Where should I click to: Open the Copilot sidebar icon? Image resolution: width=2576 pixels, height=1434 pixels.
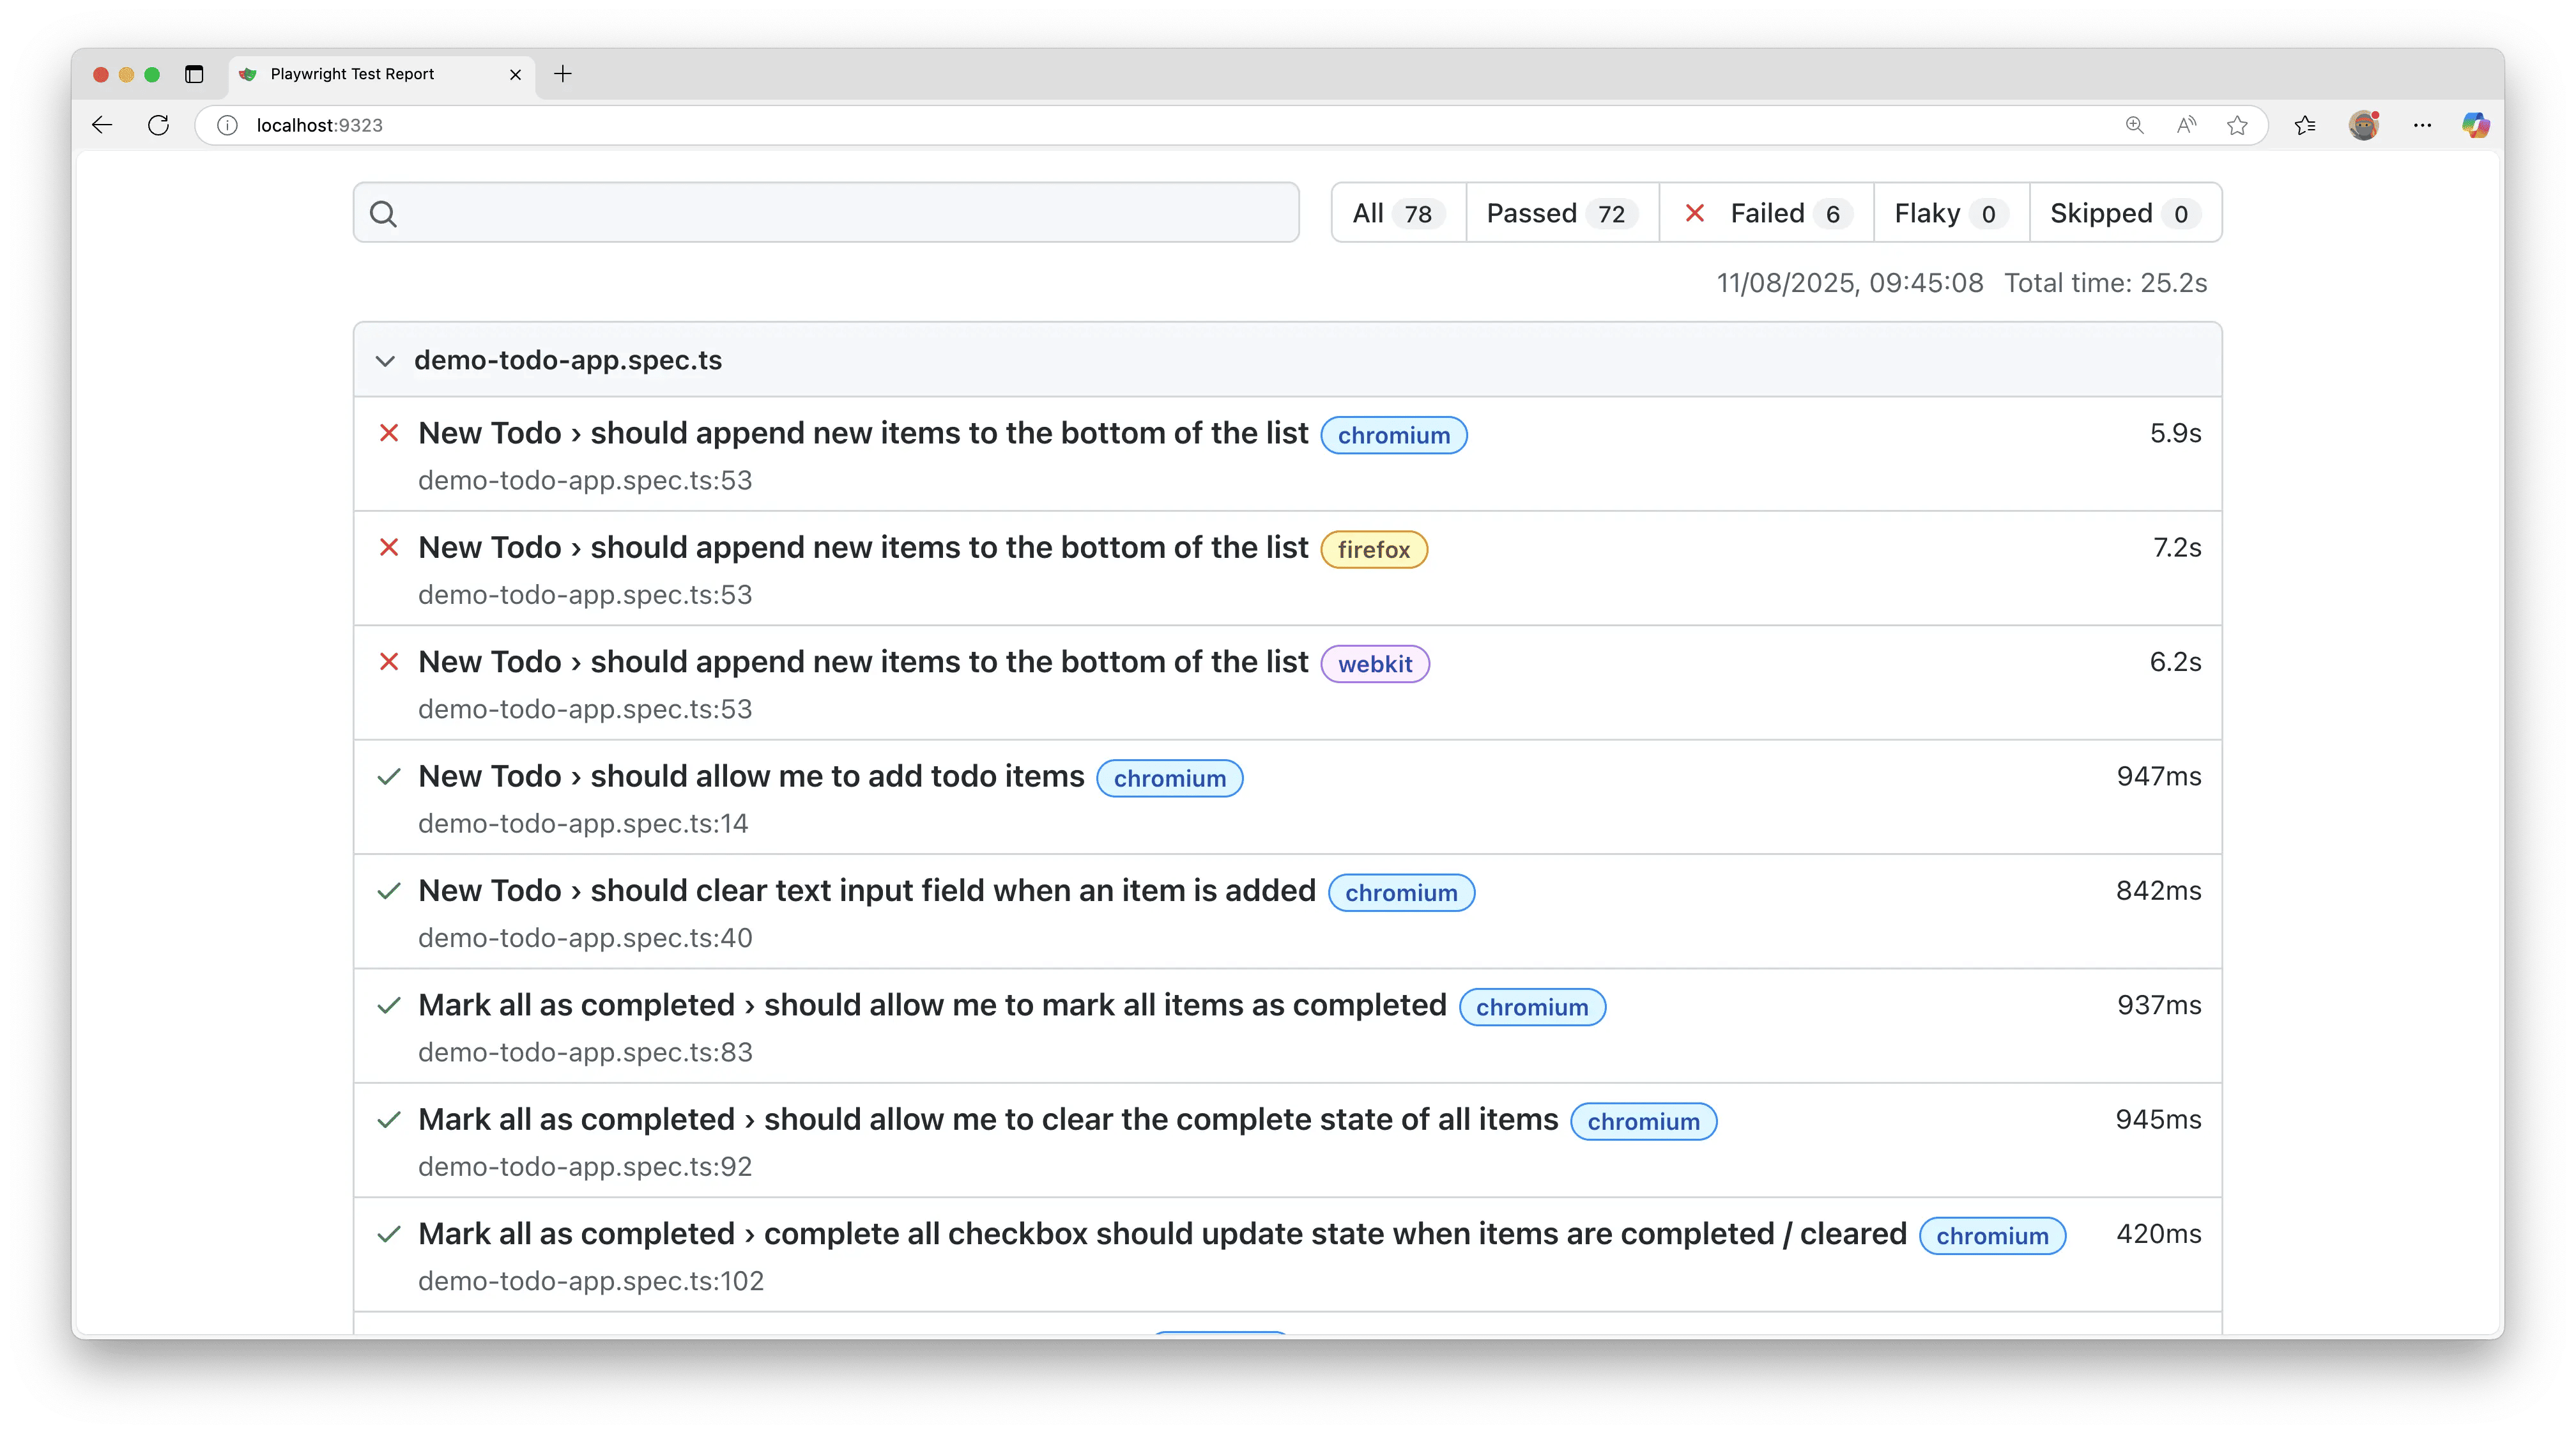[2475, 125]
